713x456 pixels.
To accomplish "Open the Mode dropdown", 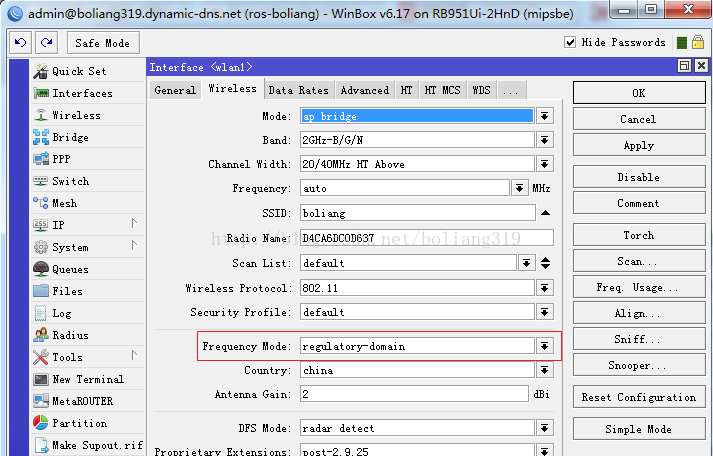I will point(544,116).
